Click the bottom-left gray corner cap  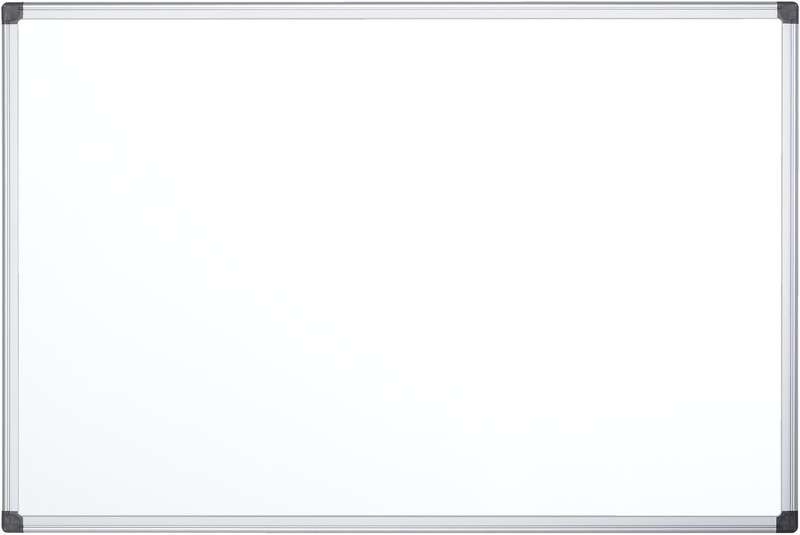pos(12,521)
